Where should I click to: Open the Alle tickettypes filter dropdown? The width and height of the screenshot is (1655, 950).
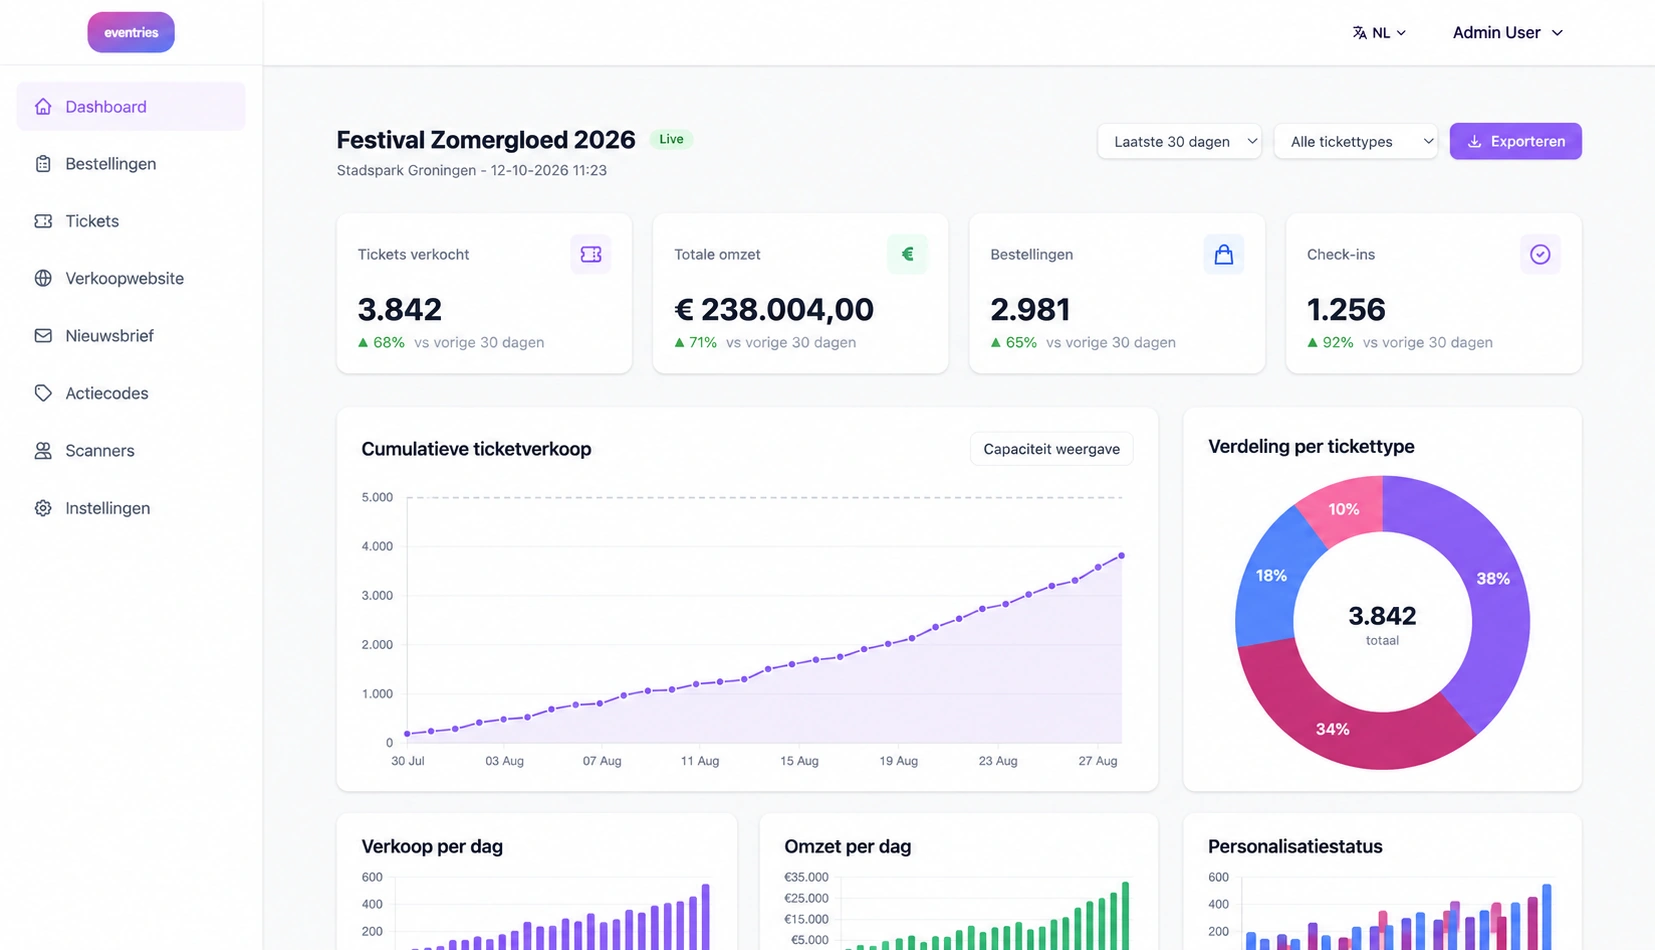click(1355, 141)
